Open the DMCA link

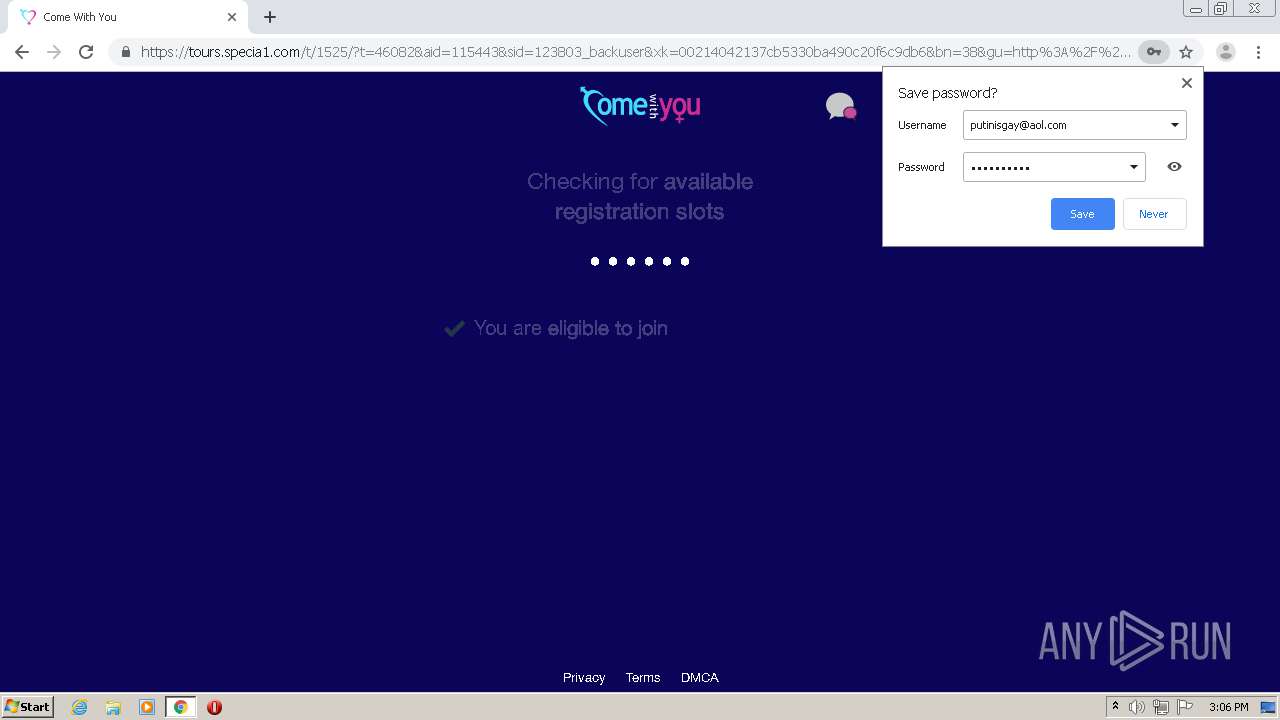point(700,677)
